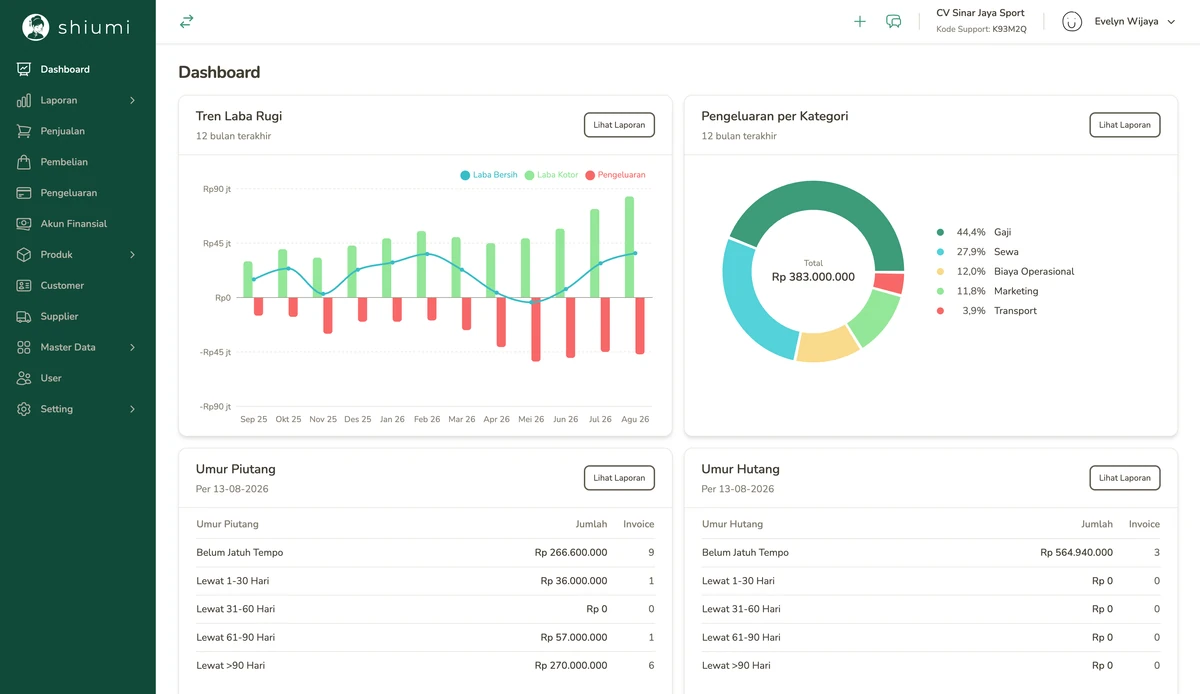This screenshot has height=694, width=1200.
Task: Toggle the Laba Kotor legend item
Action: pos(551,175)
